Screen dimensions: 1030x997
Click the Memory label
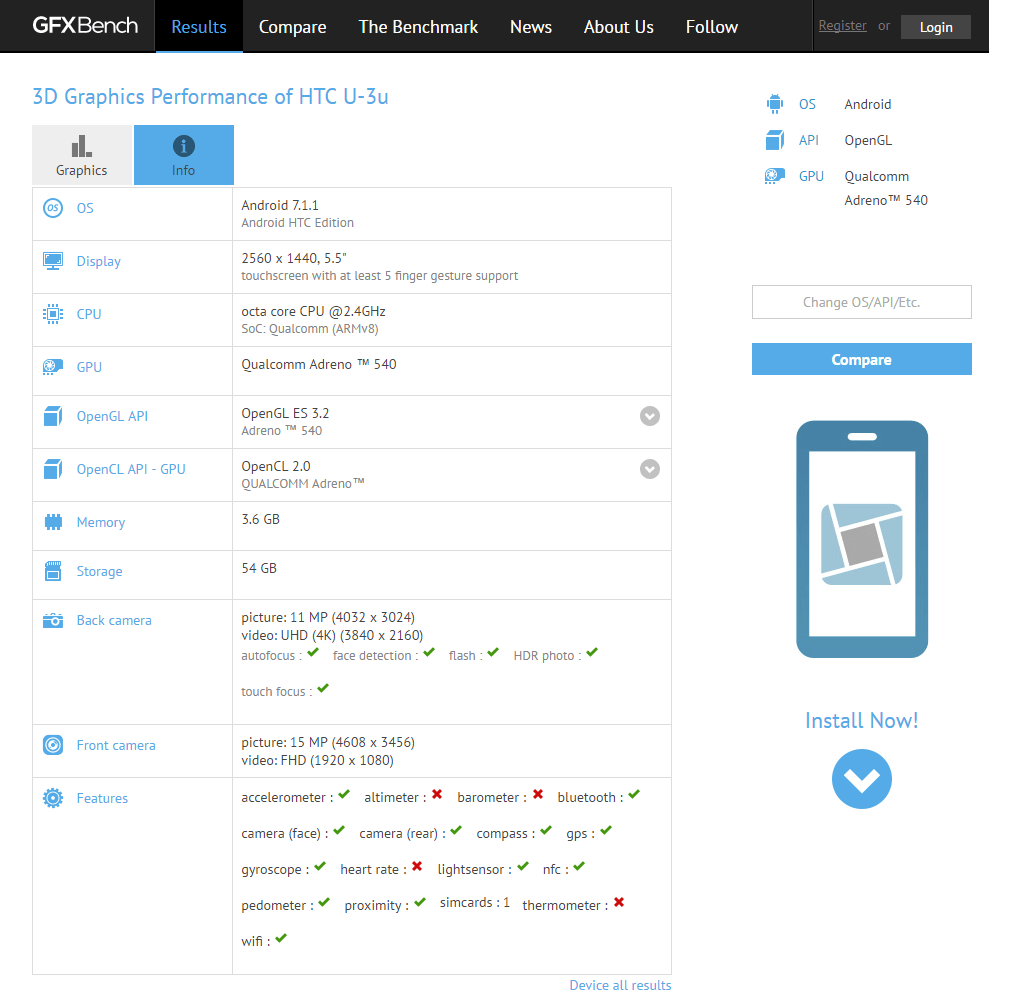point(101,523)
